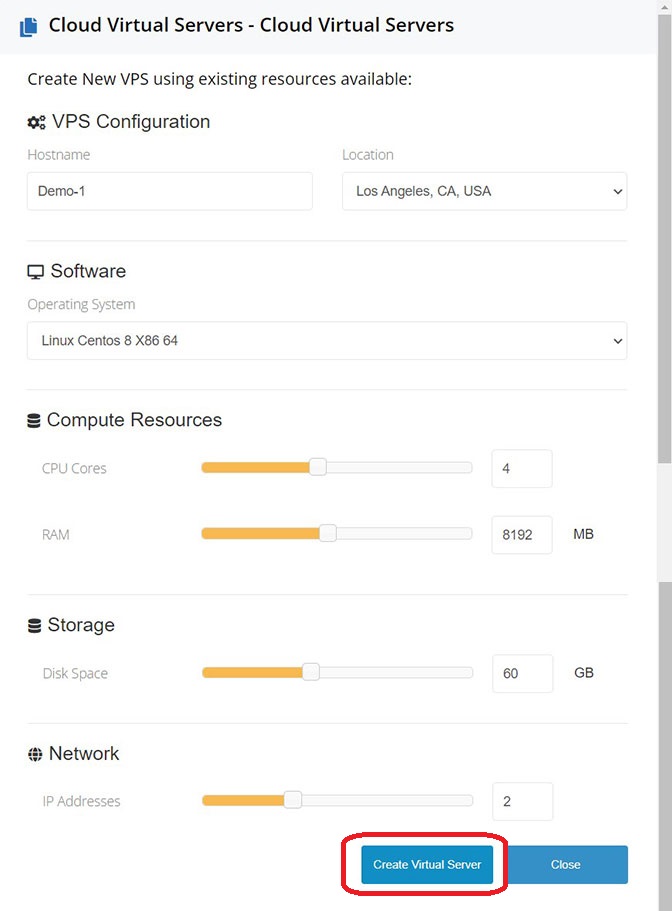Click the CPU Cores value box
This screenshot has width=672, height=911.
tap(522, 468)
